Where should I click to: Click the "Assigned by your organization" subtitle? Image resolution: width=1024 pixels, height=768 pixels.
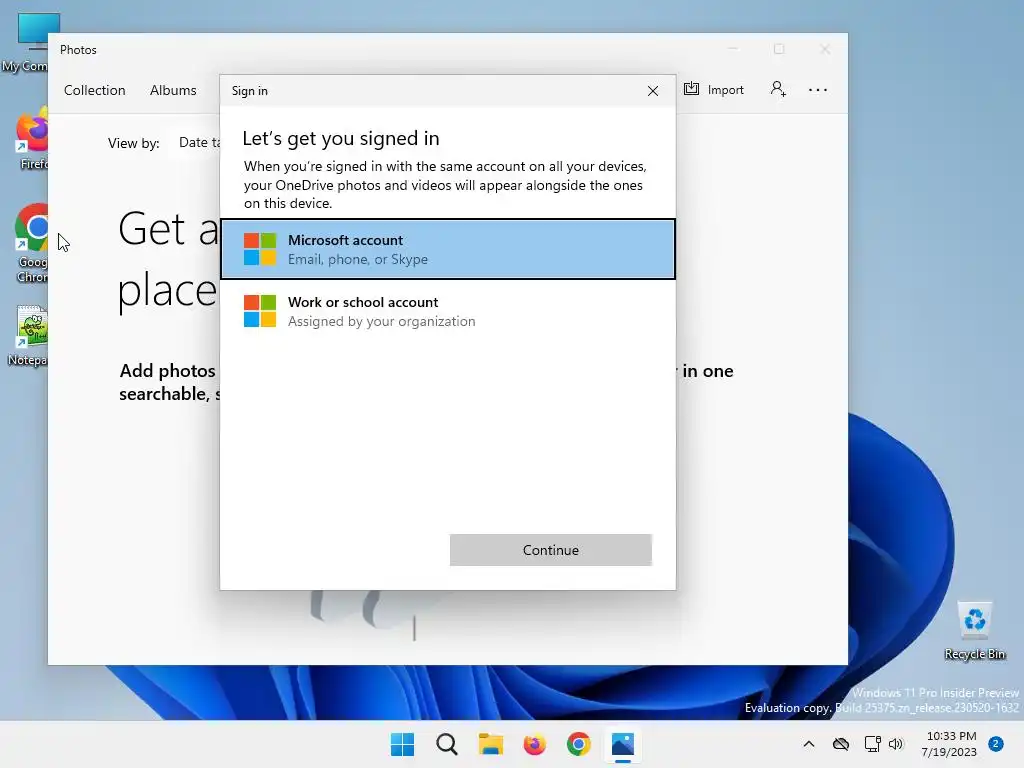coord(381,321)
